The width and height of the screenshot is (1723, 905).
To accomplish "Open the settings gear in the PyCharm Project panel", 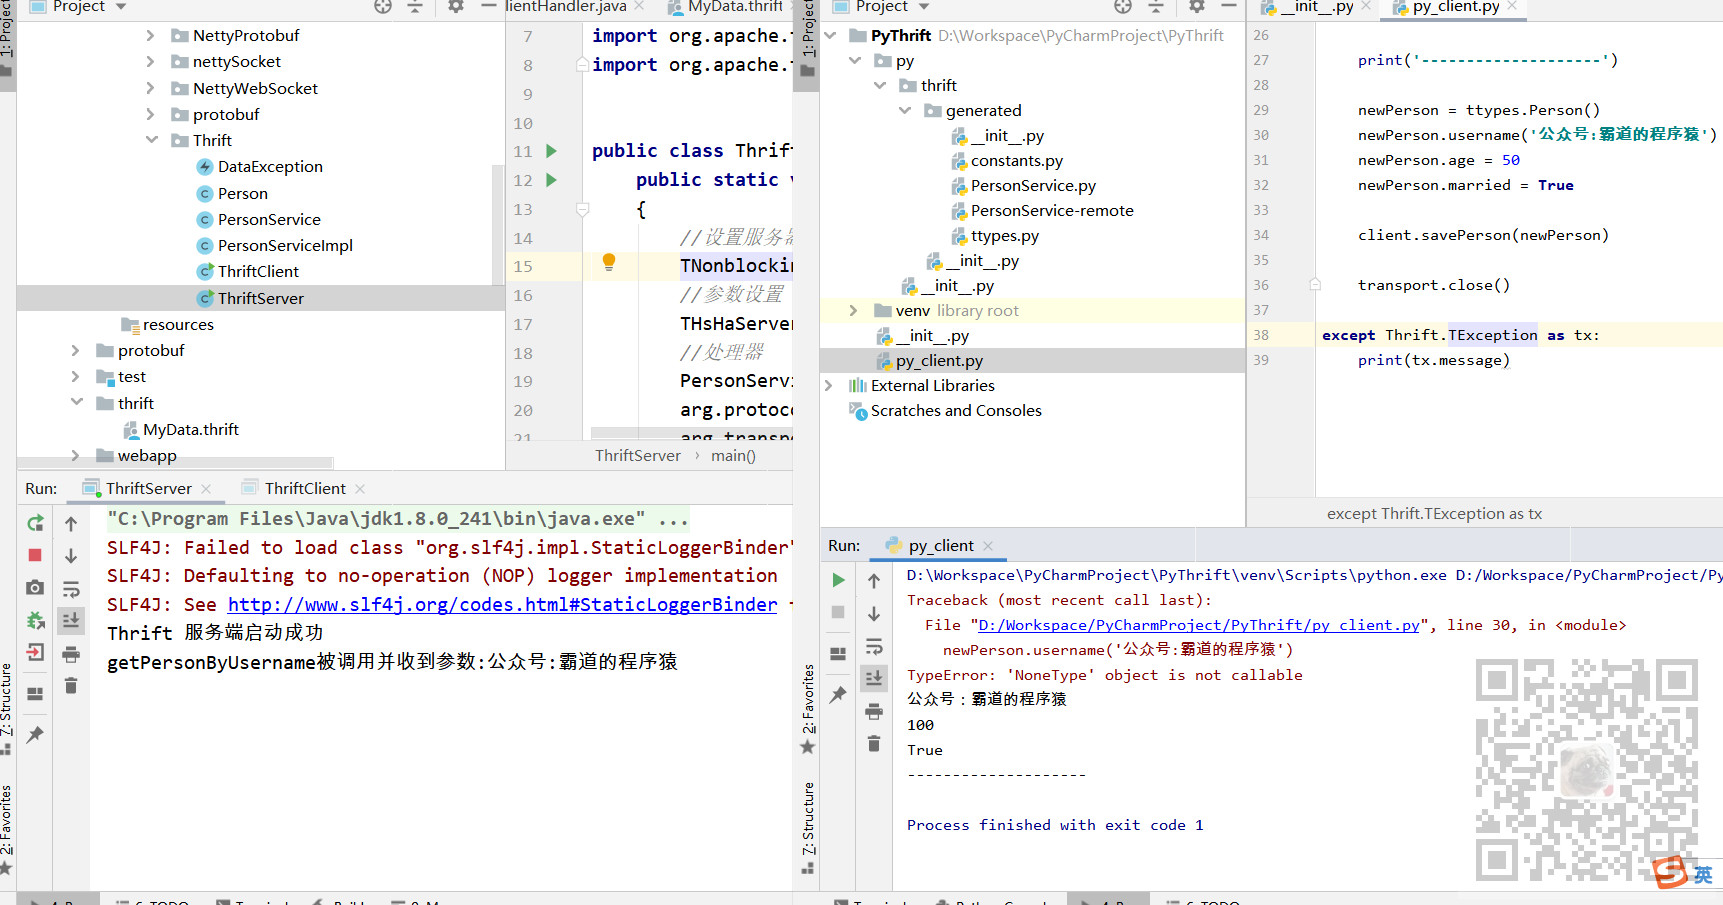I will pos(1196,6).
